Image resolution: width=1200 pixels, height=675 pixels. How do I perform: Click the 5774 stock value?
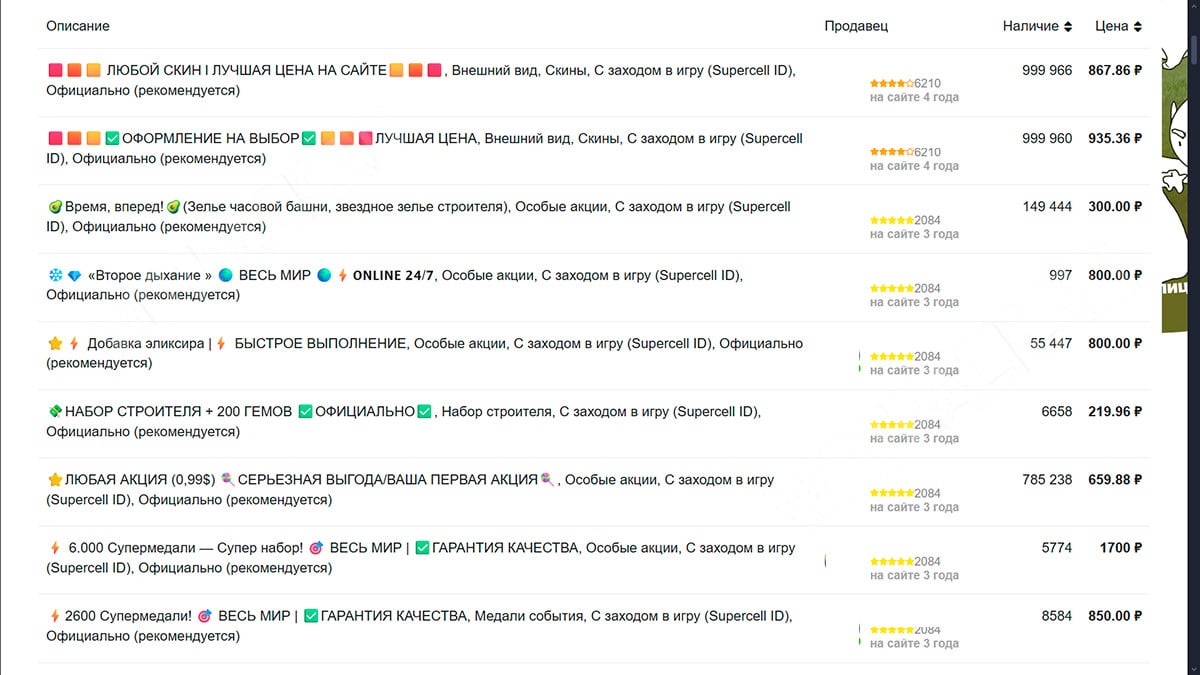point(1056,547)
